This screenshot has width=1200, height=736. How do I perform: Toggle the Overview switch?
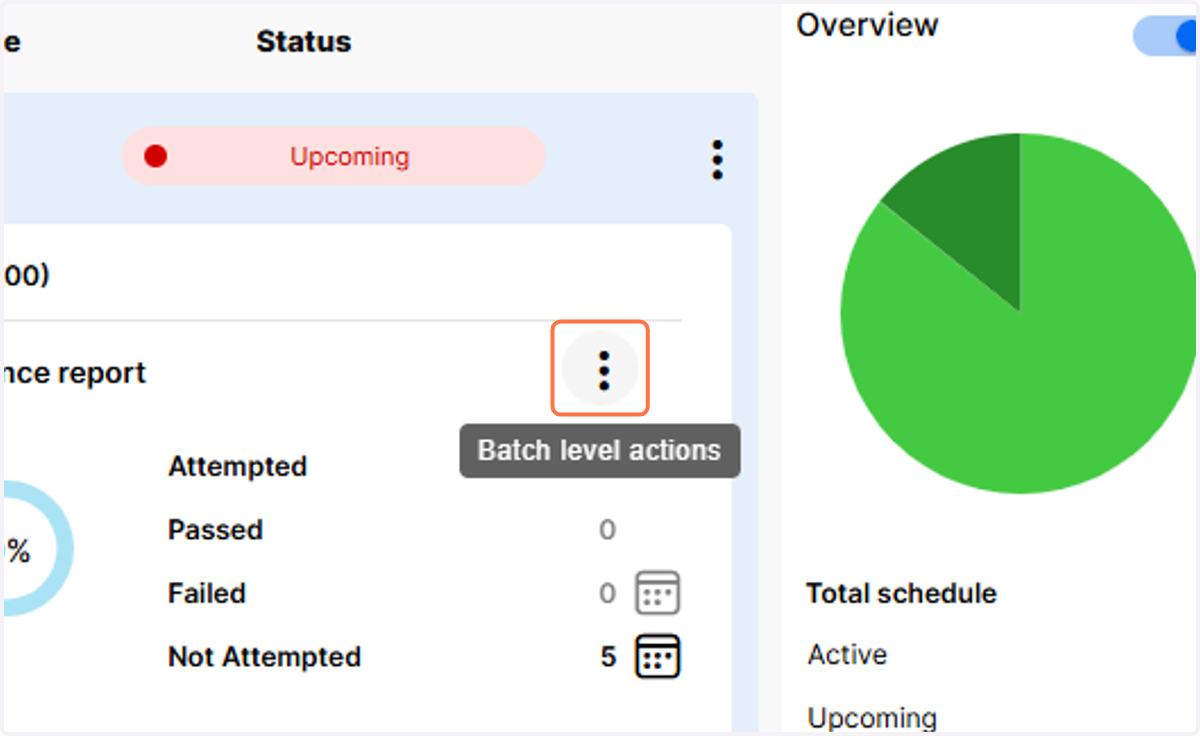1166,36
